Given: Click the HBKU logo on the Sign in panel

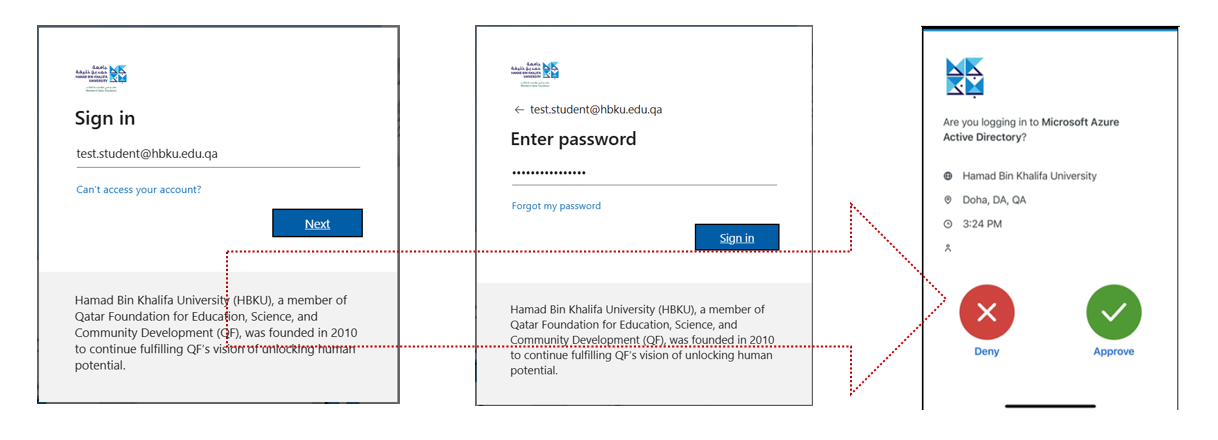Looking at the screenshot, I should pos(101,78).
